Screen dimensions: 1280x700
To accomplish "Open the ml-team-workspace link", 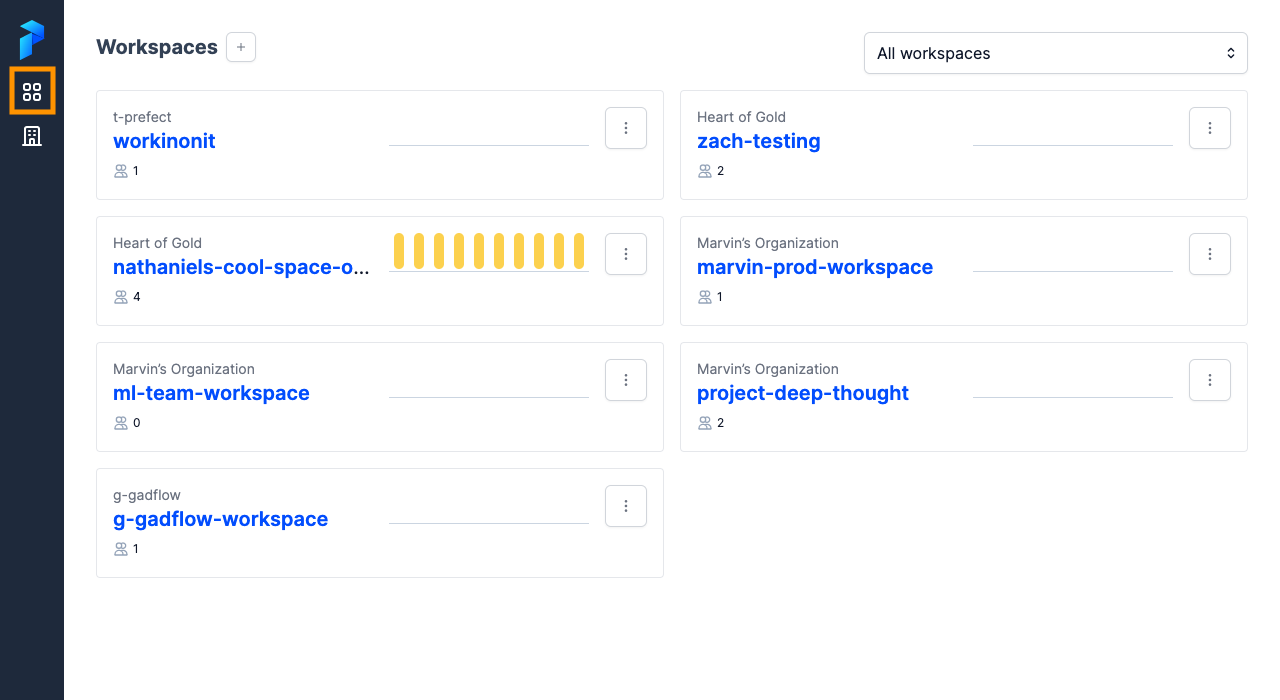I will tap(211, 393).
